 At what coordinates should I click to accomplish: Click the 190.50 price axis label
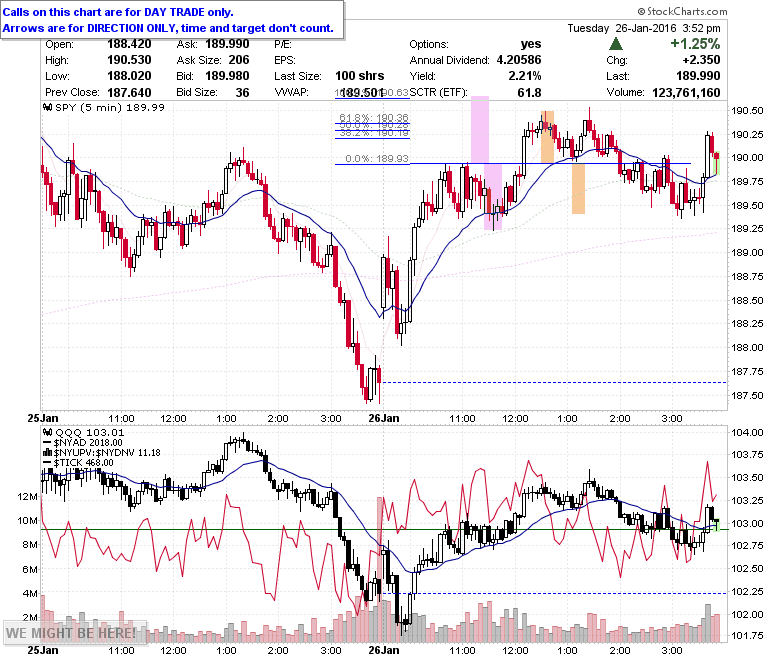pyautogui.click(x=747, y=110)
